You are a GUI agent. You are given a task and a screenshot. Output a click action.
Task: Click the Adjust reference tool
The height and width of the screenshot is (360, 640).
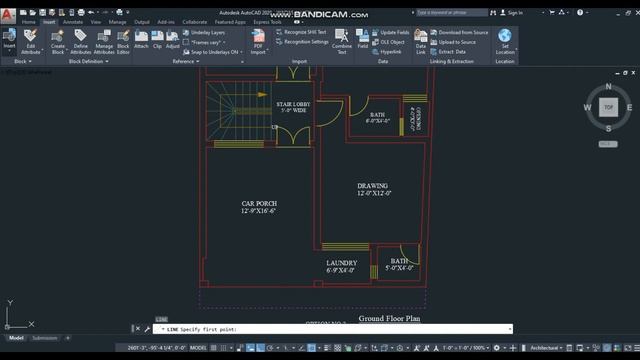[x=172, y=39]
